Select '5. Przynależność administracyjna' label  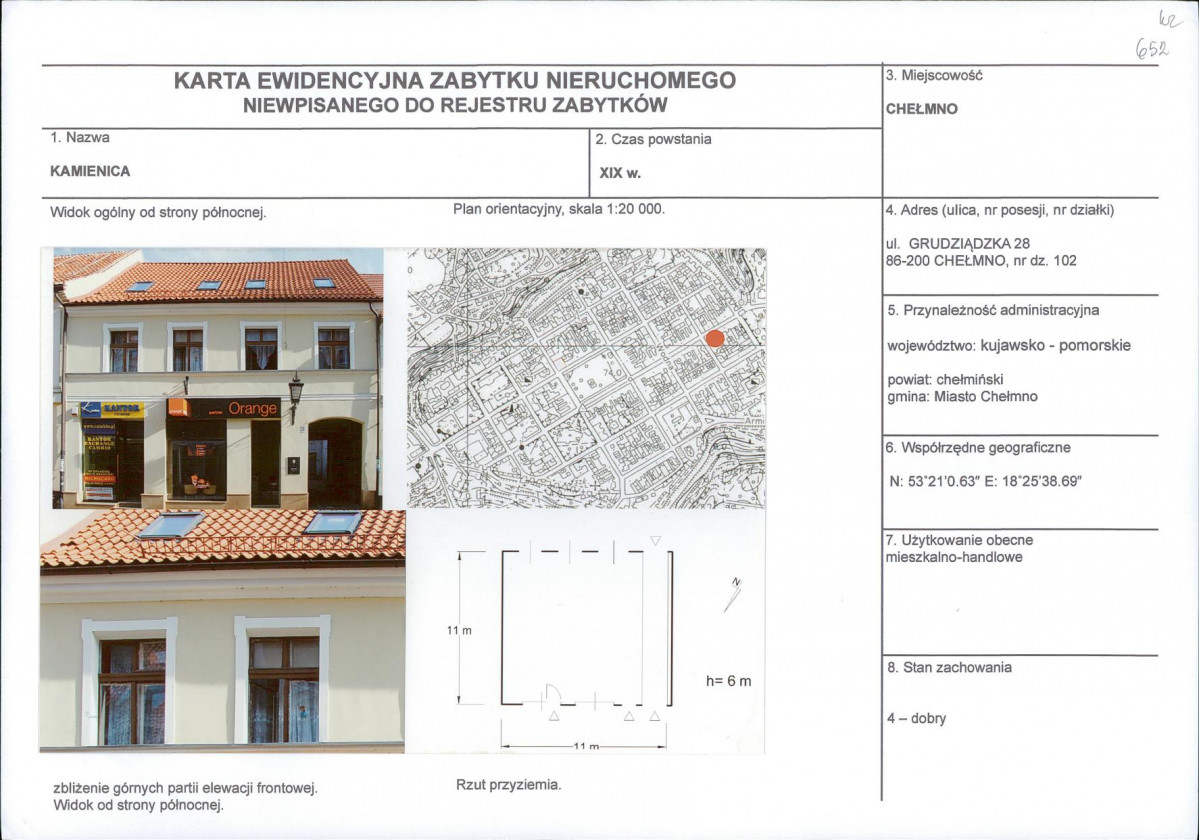pos(993,310)
